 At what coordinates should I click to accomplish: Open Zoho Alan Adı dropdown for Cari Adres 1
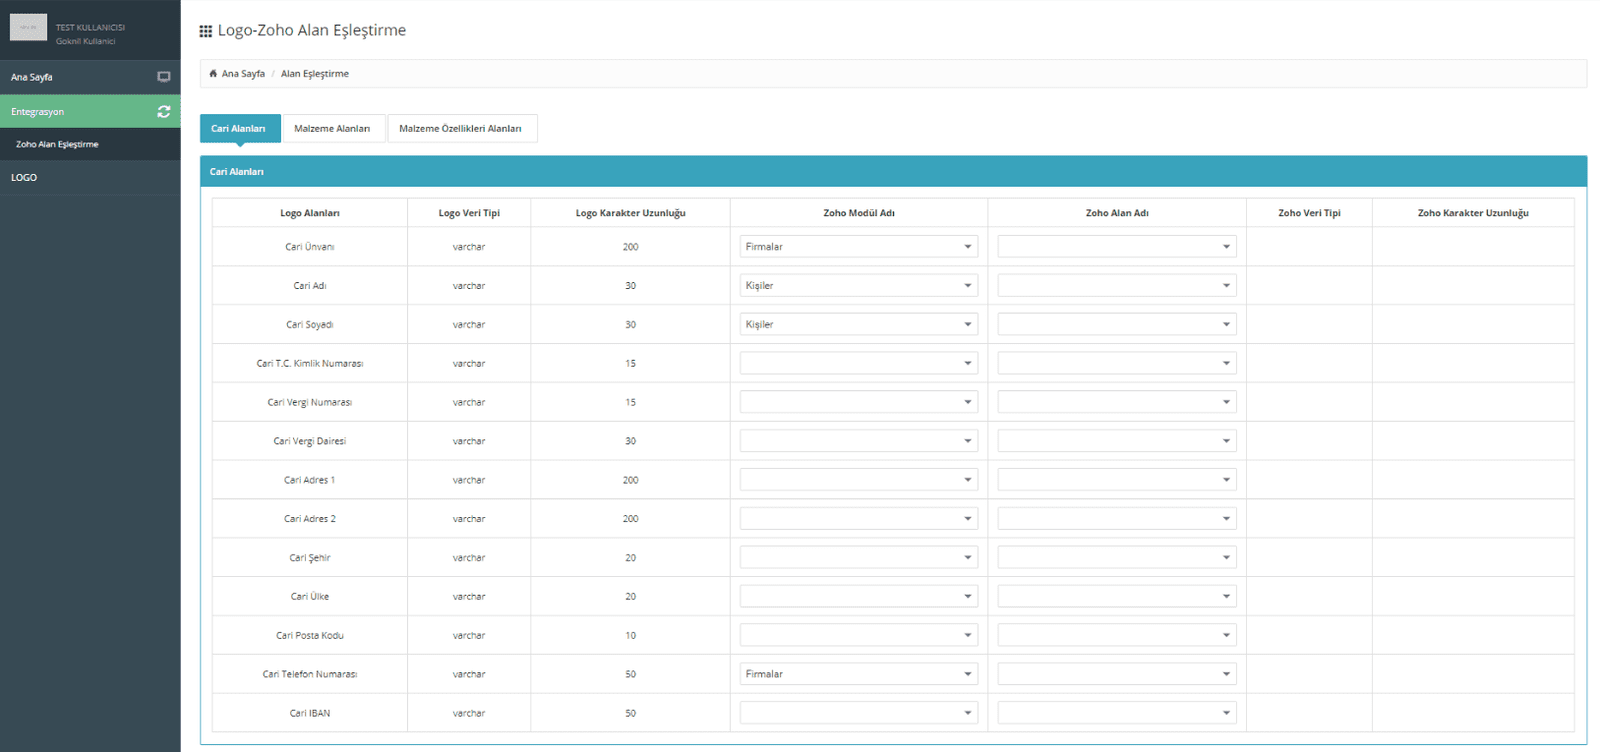click(1117, 480)
